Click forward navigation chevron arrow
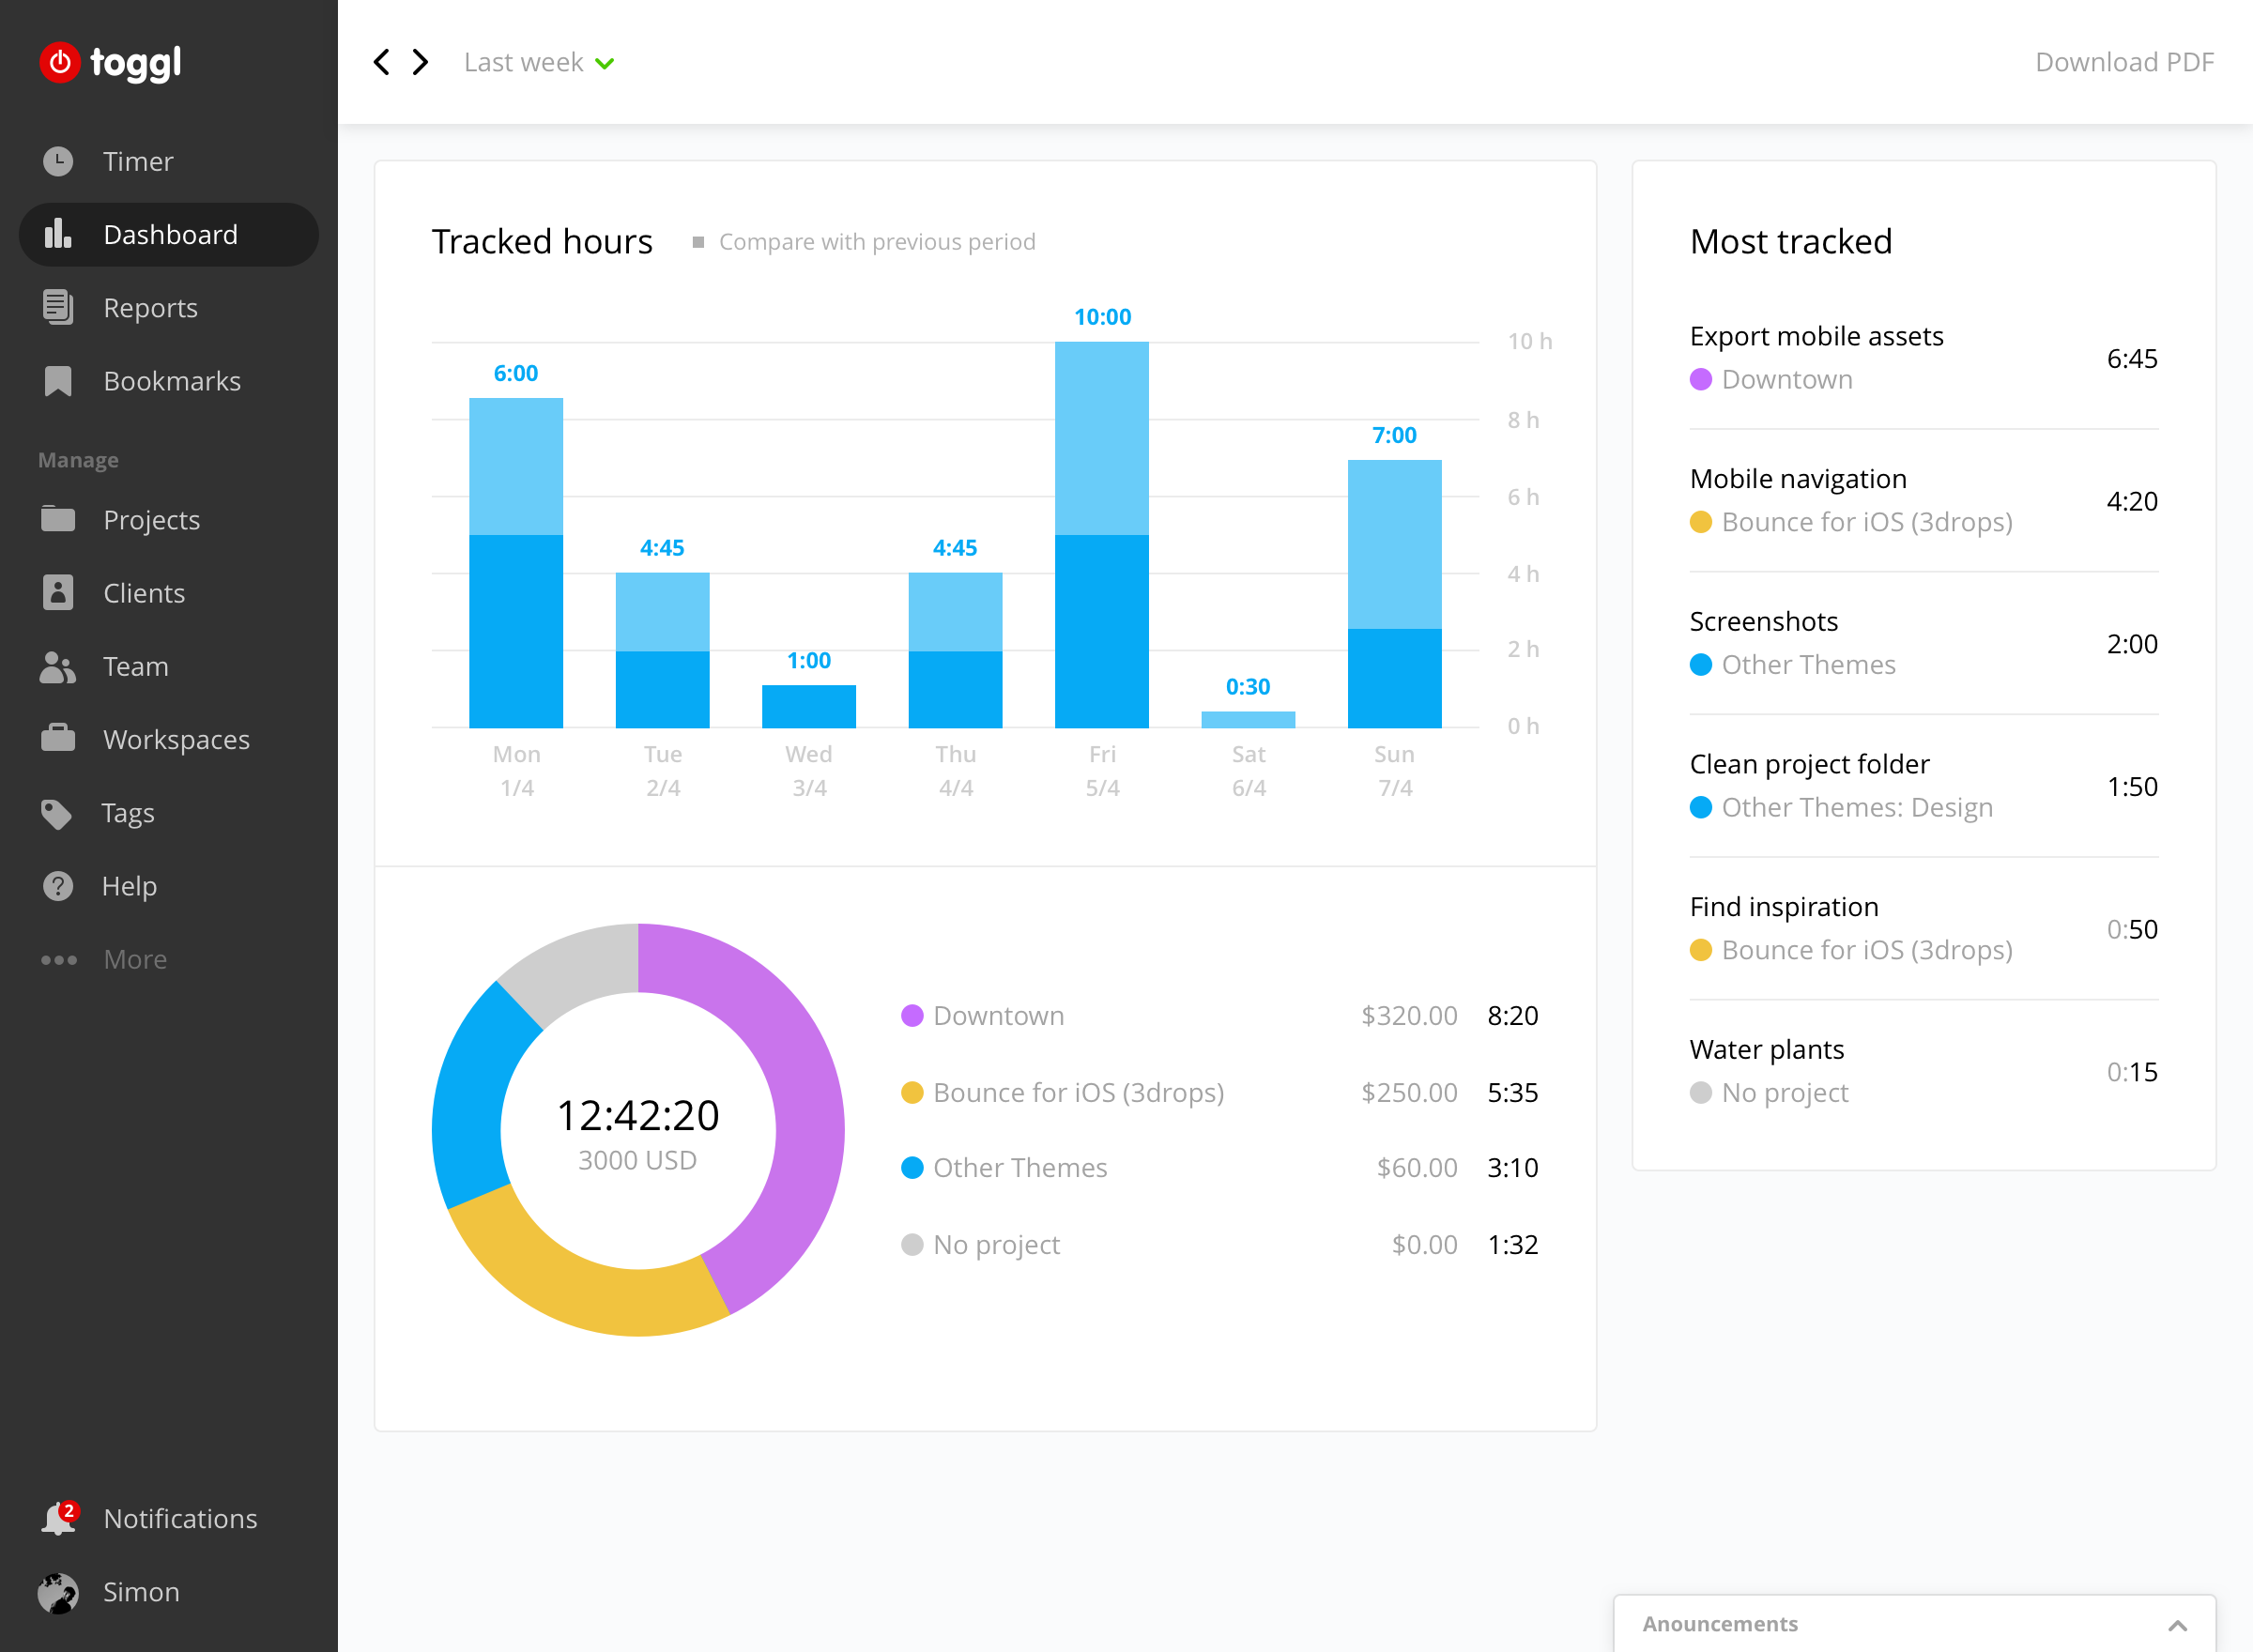This screenshot has height=1652, width=2253. [420, 61]
